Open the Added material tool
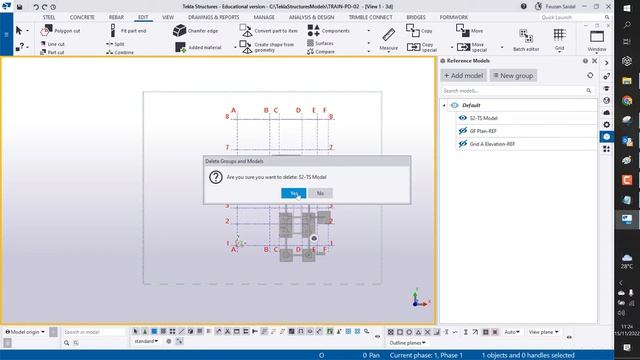Screen dimensions: 640x360 coord(198,47)
